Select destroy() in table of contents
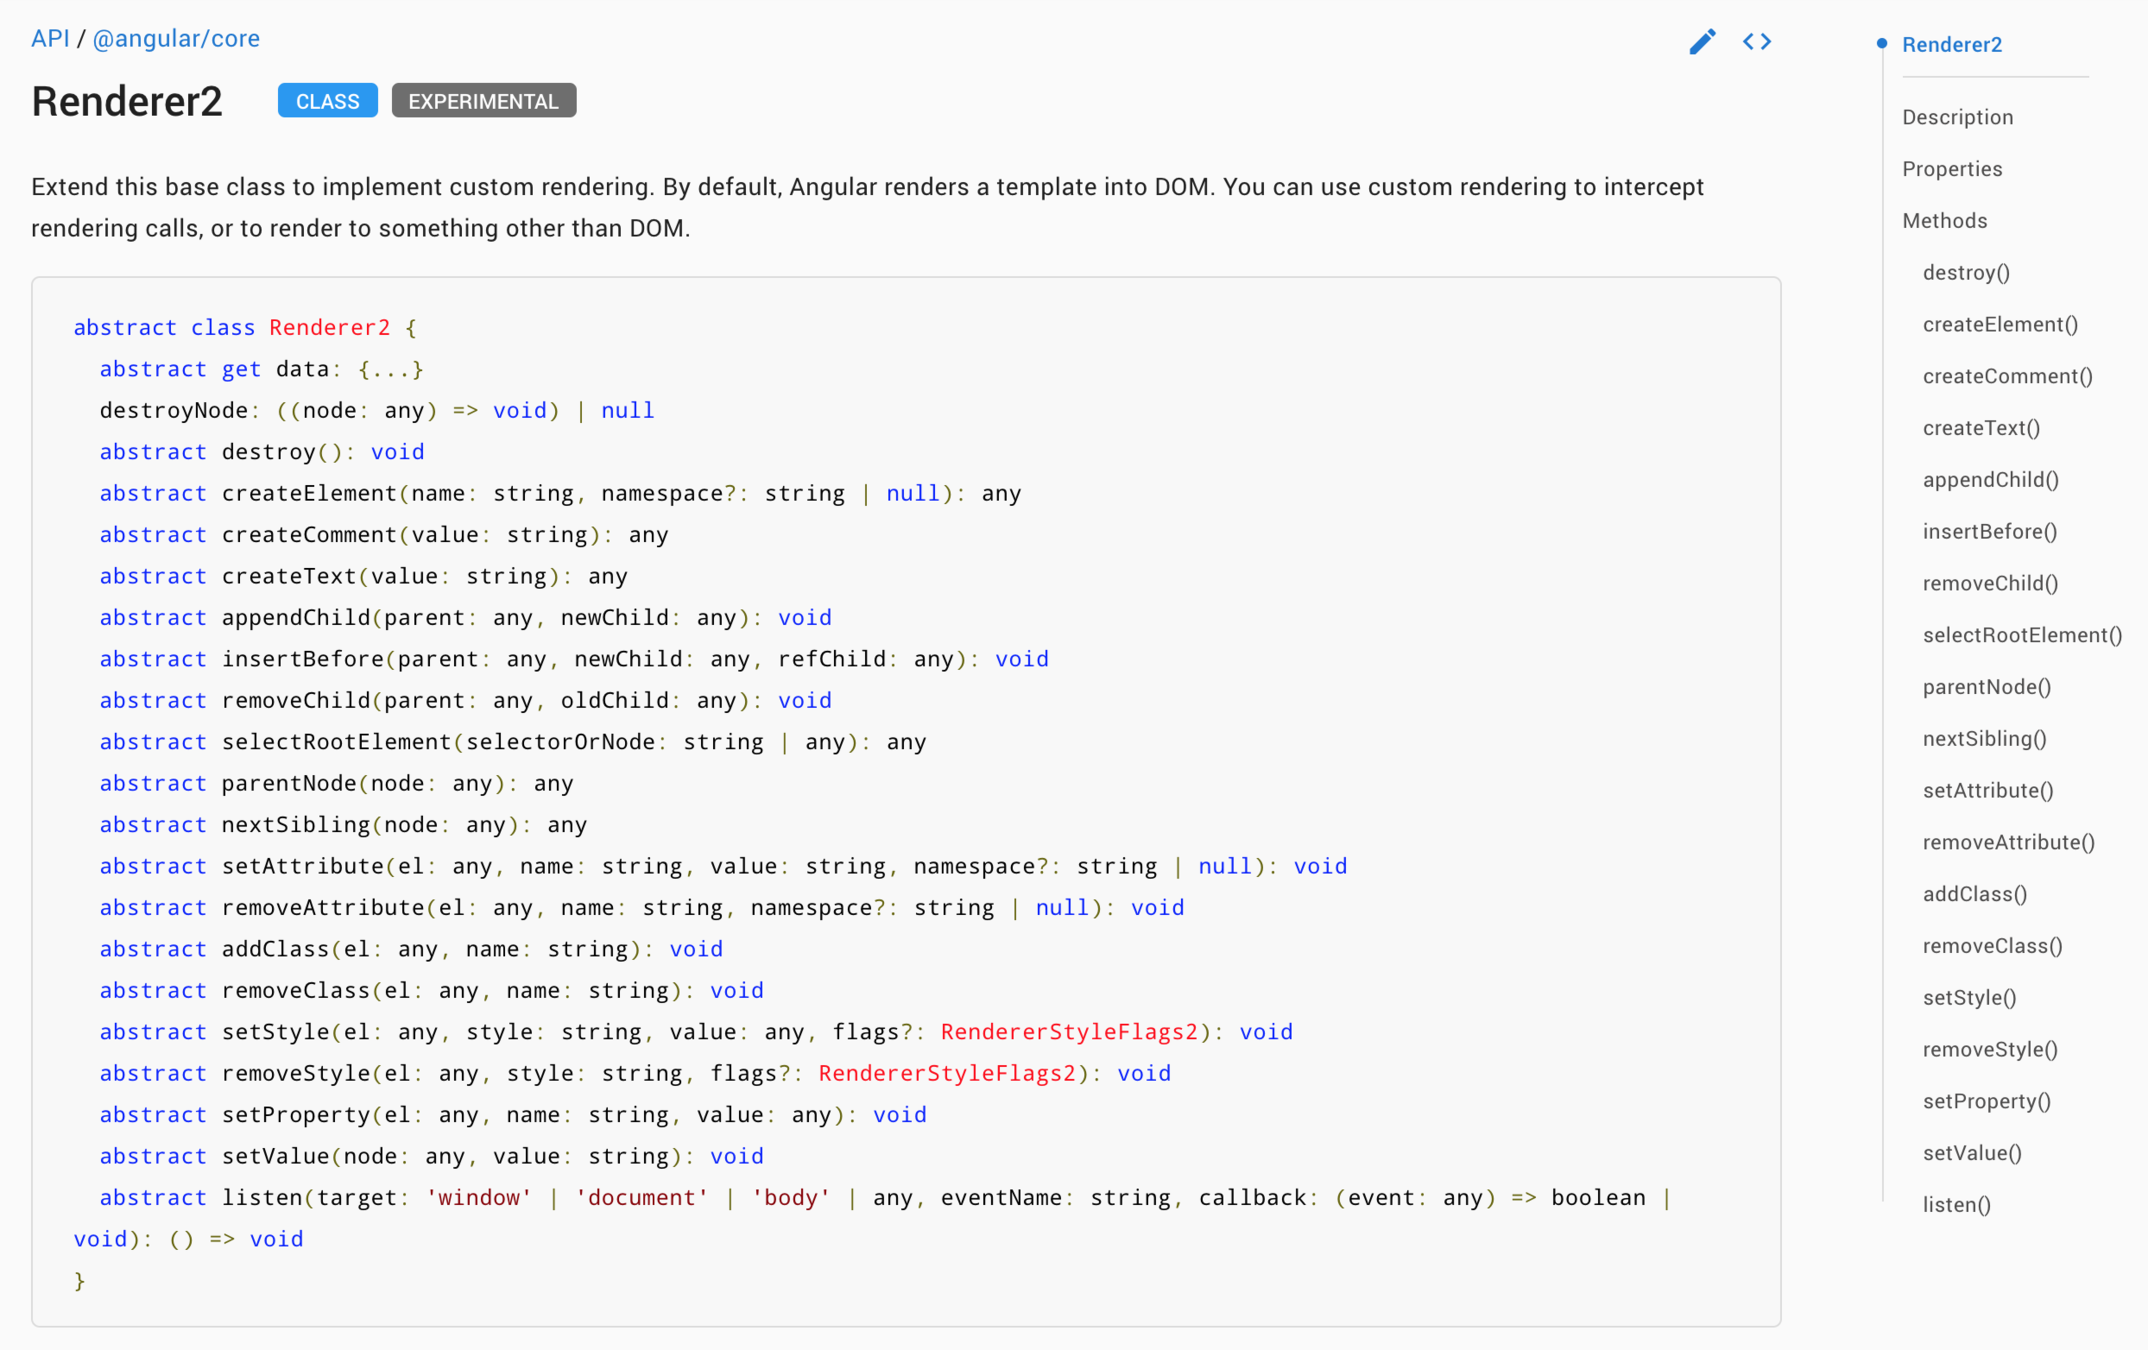This screenshot has width=2148, height=1350. tap(1965, 272)
